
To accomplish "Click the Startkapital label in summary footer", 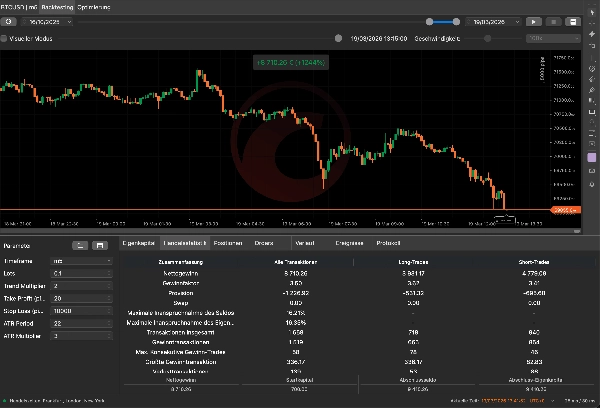I will point(300,380).
